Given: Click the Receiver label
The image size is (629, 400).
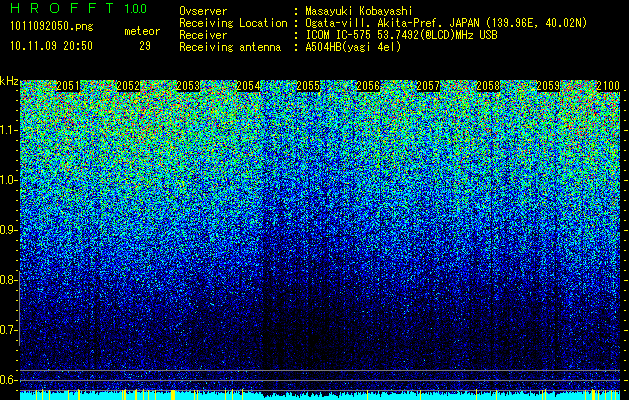Looking at the screenshot, I should 203,35.
